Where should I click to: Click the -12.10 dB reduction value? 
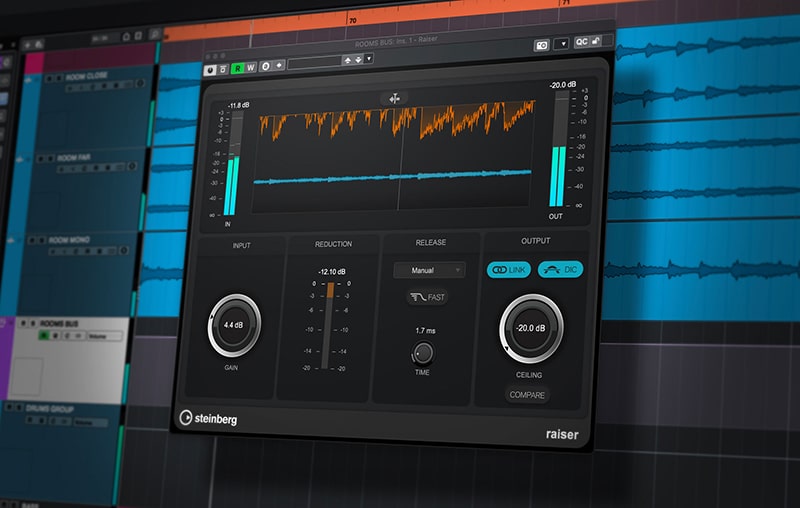click(x=332, y=271)
